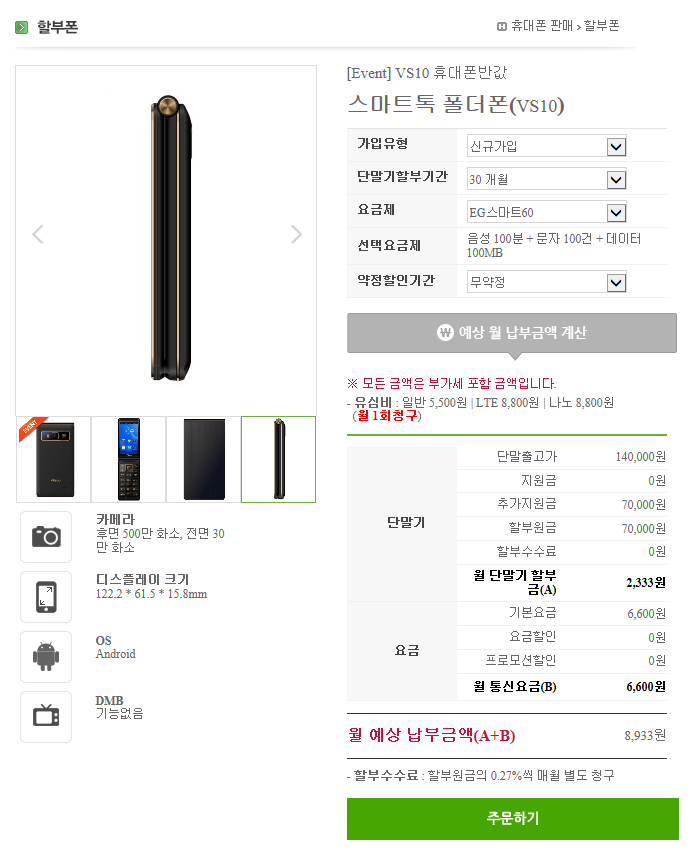
Task: Click the green 주문하기 order button
Action: [513, 818]
